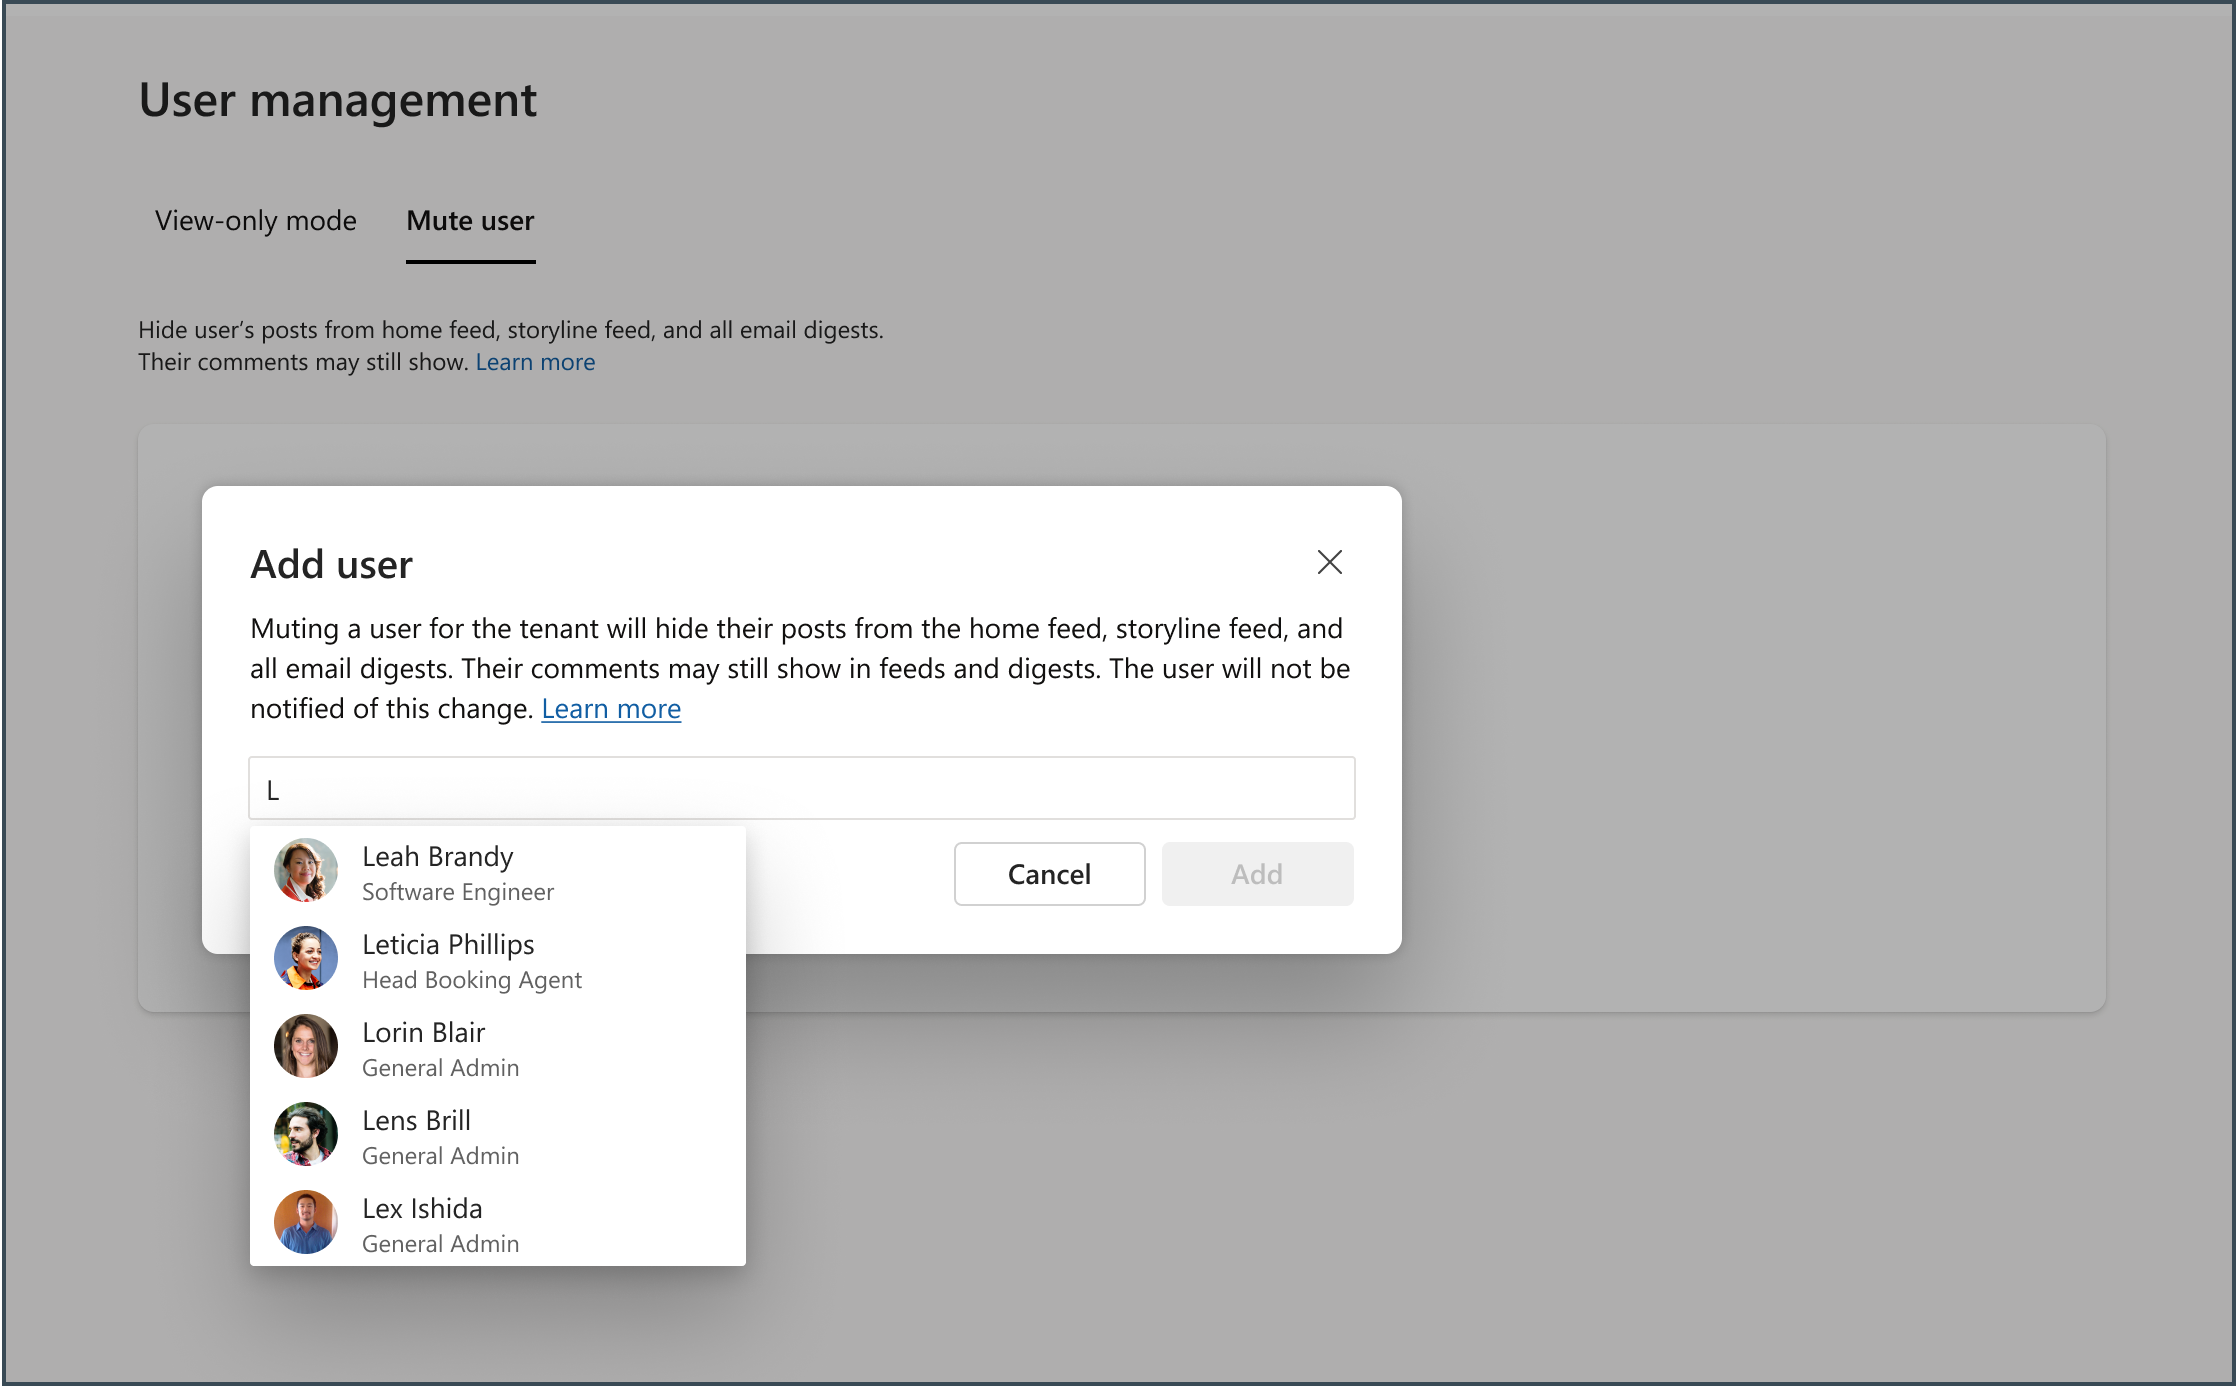Click the Learn more link in dialog
This screenshot has height=1386, width=2236.
click(610, 709)
